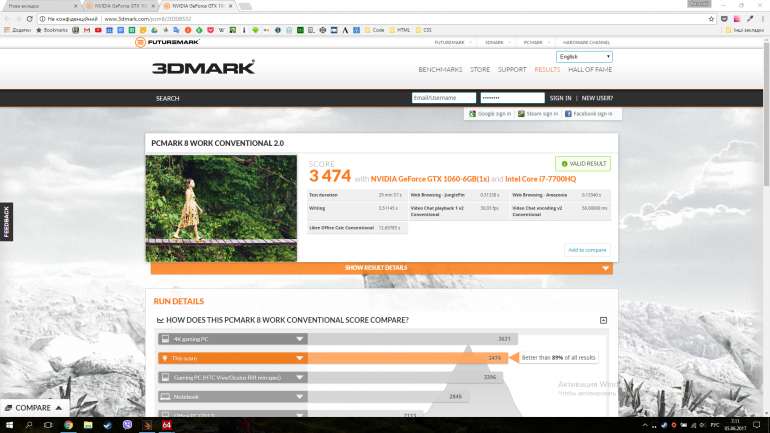Open the CSS bookmarks folder
This screenshot has height=433, width=770.
(424, 30)
